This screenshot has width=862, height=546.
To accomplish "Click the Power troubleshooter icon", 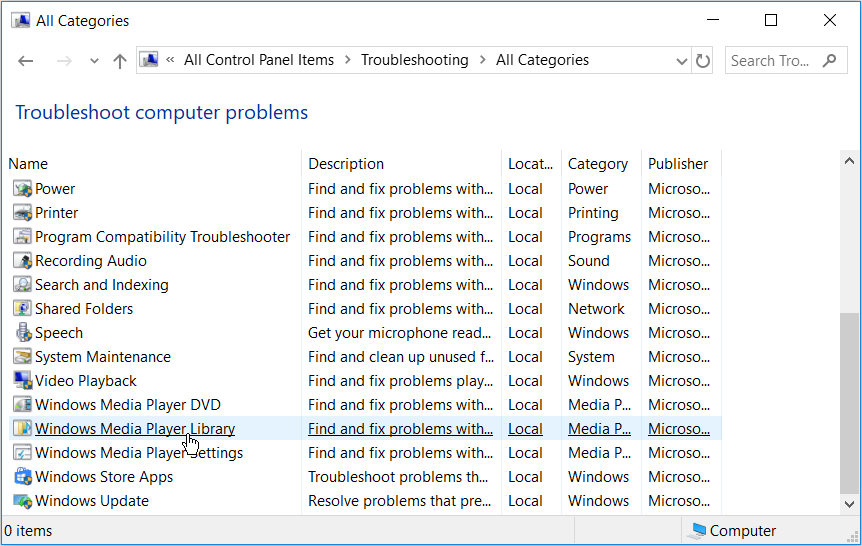I will [22, 188].
